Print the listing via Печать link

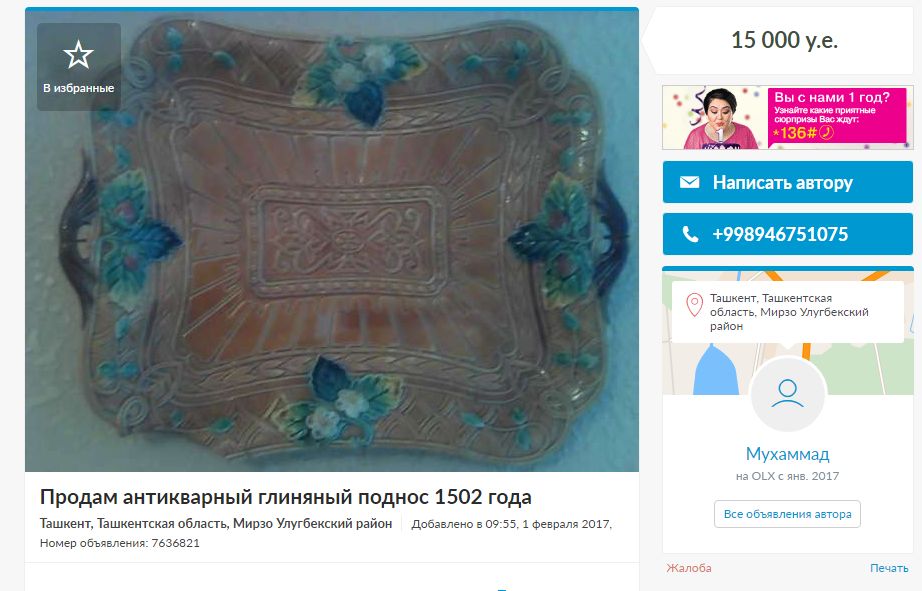click(x=889, y=568)
